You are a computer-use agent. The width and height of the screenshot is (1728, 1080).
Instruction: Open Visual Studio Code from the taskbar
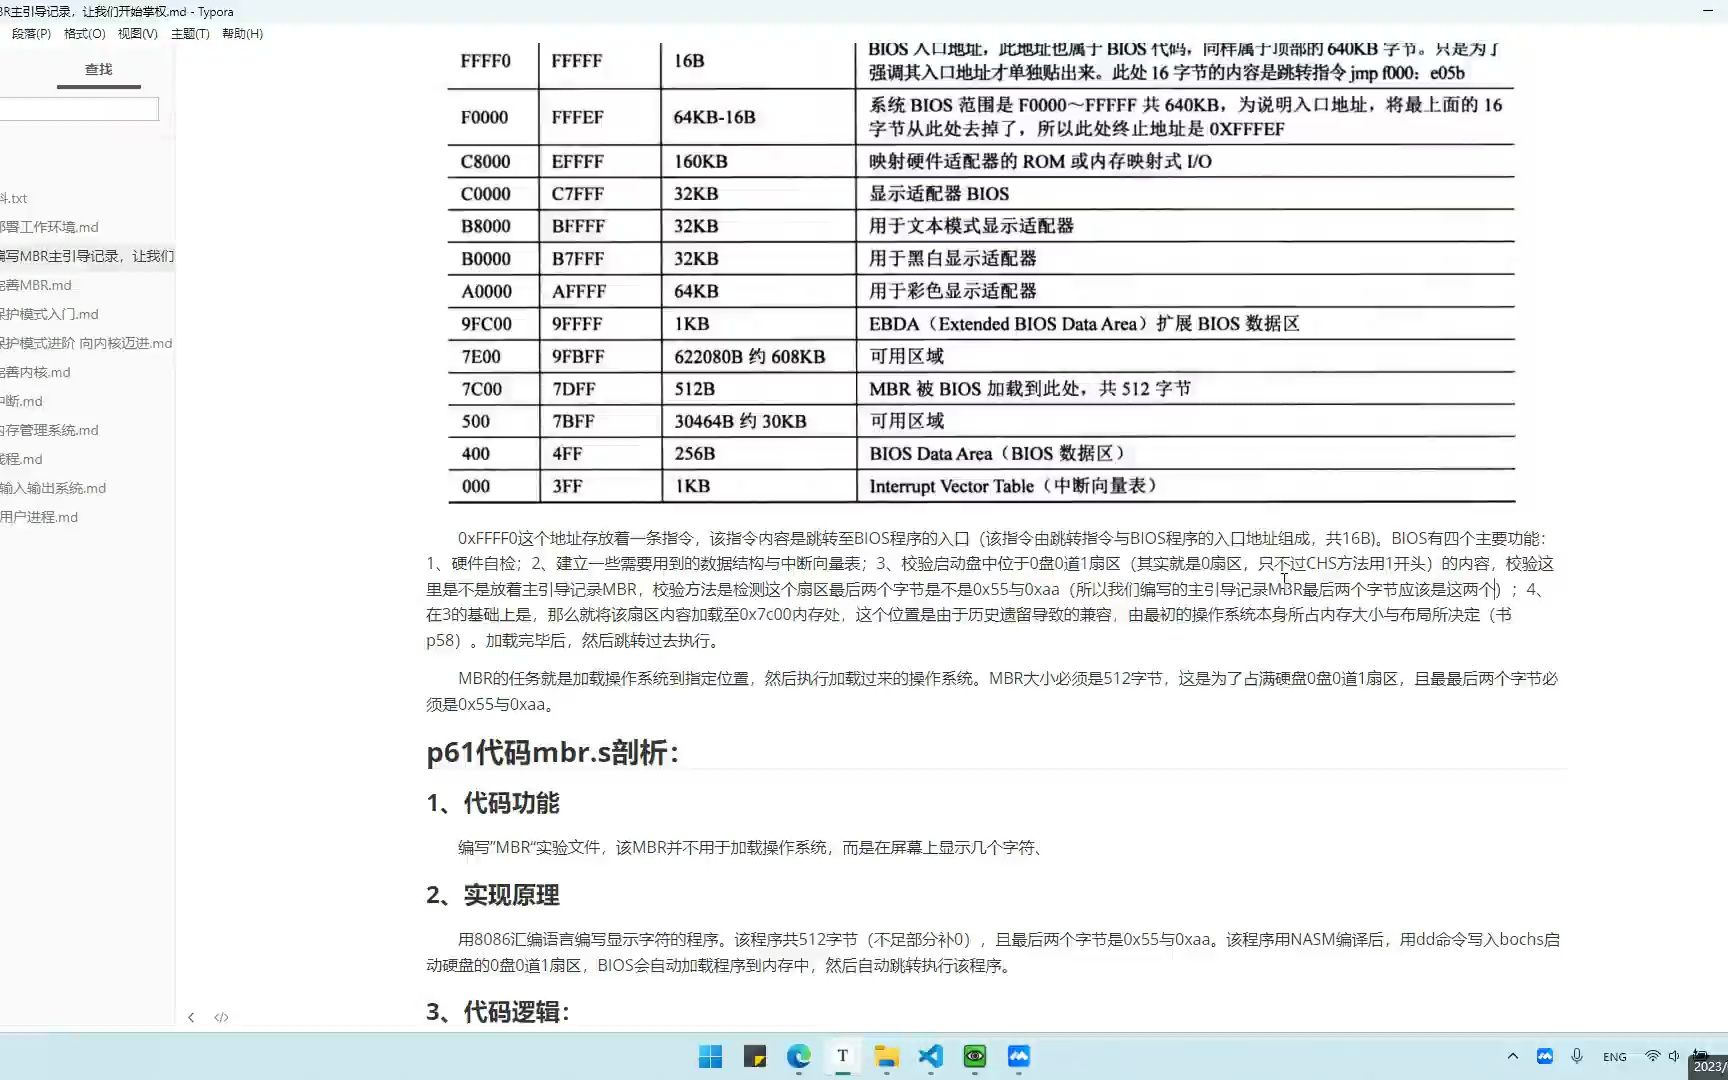[x=930, y=1056]
